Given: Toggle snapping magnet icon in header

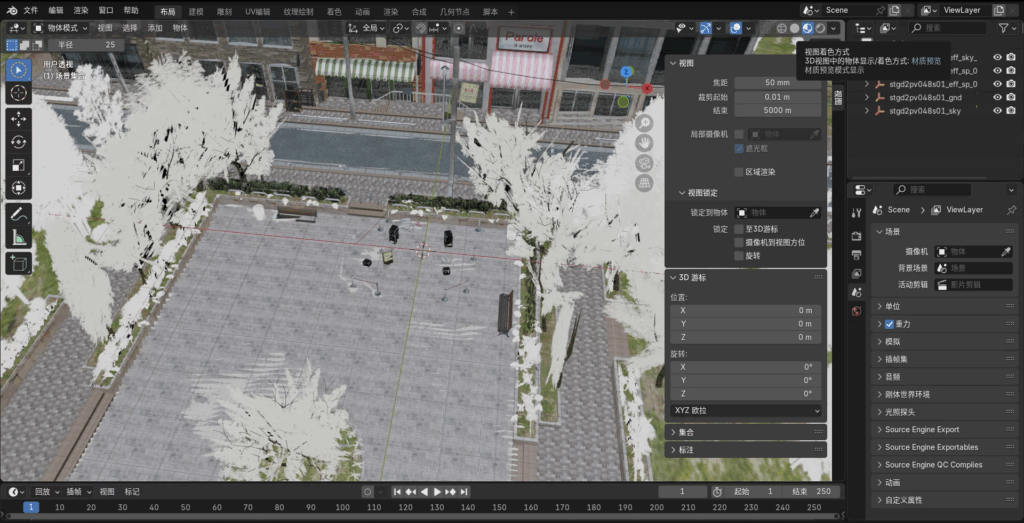Looking at the screenshot, I should tap(421, 28).
